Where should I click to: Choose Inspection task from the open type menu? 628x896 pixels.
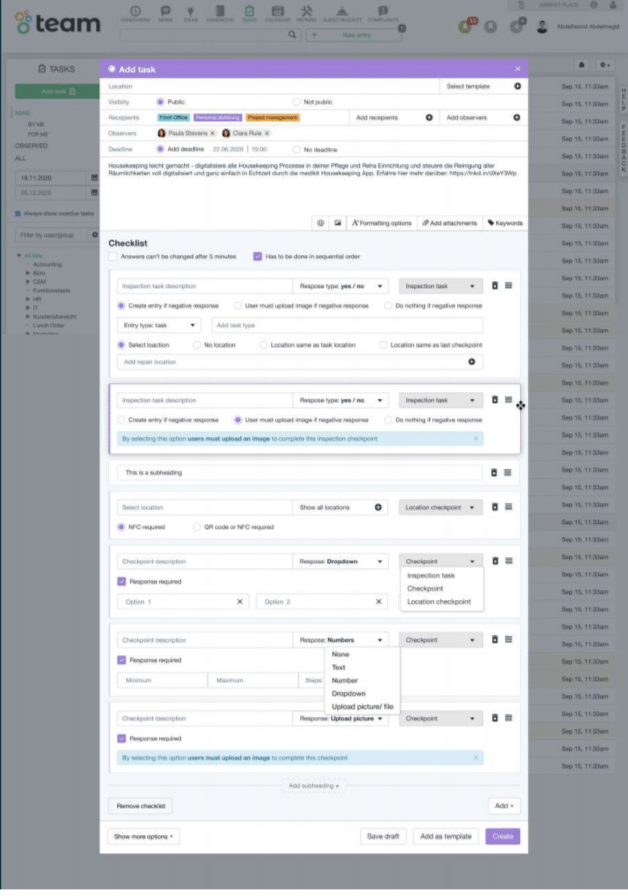431,575
